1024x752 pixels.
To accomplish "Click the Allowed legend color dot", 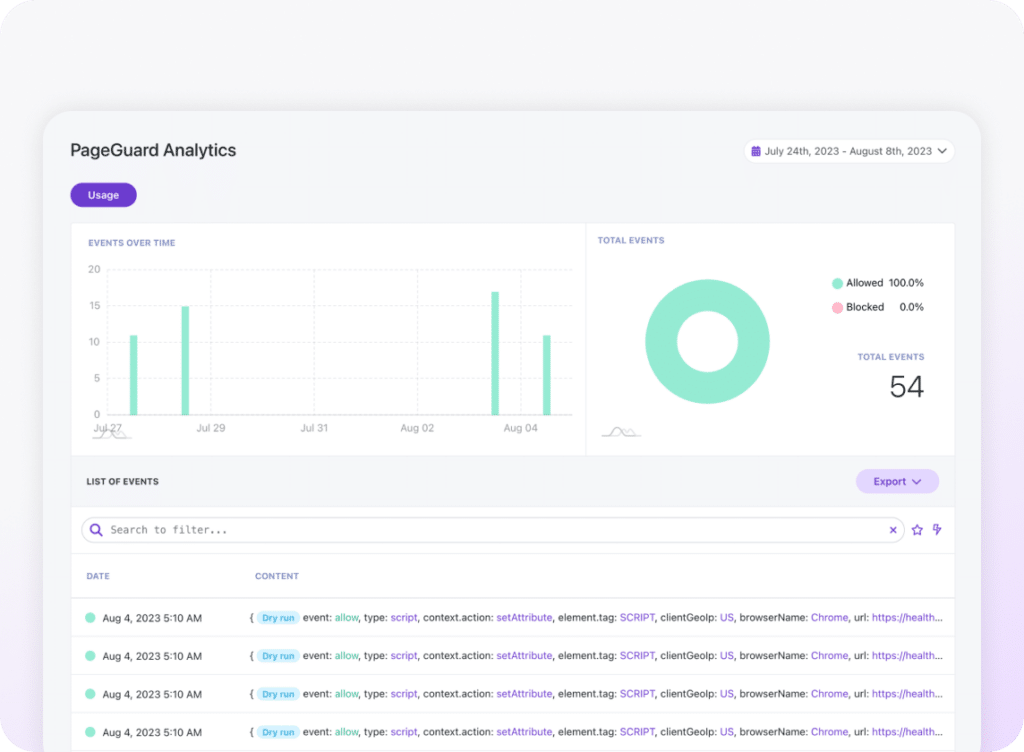I will (x=837, y=283).
